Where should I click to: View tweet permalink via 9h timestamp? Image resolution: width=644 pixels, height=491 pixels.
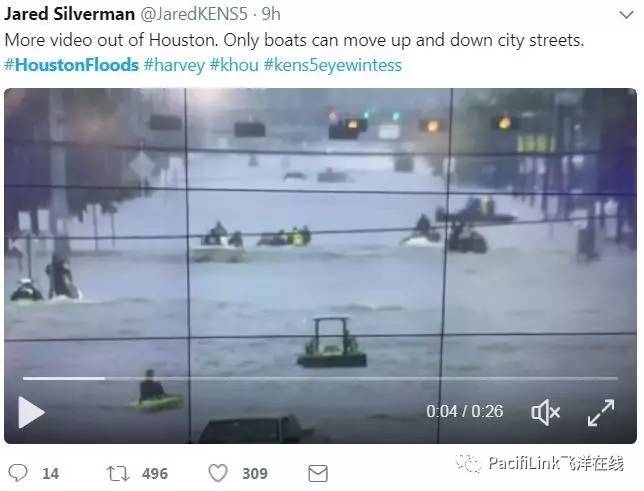click(x=271, y=14)
